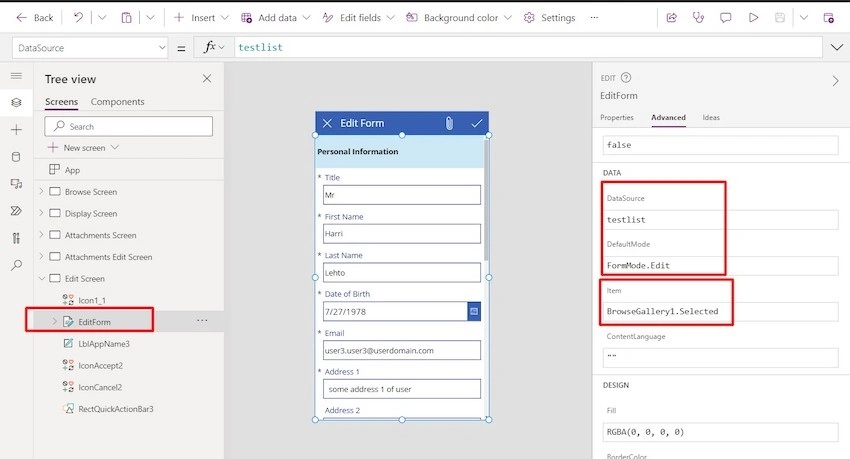Open the more commands ellipsis menu
Image resolution: width=850 pixels, height=459 pixels.
point(594,18)
